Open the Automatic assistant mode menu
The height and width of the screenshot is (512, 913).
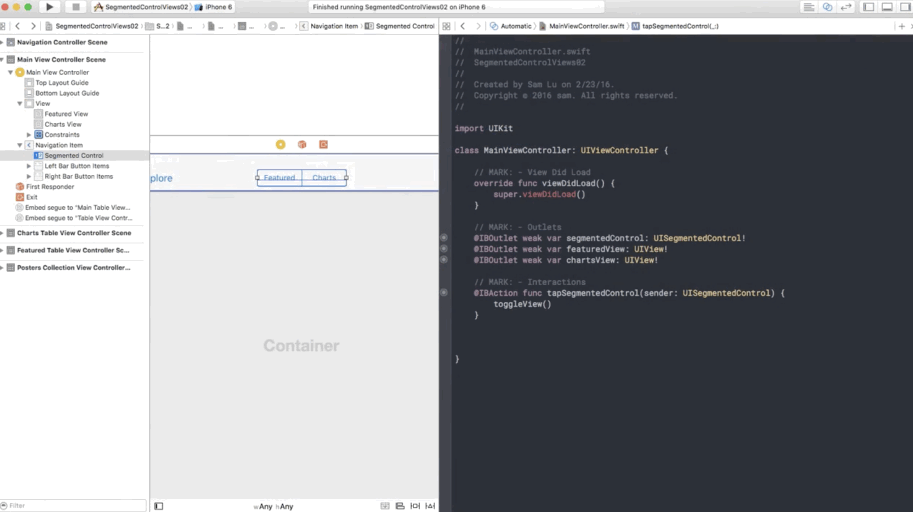511,26
